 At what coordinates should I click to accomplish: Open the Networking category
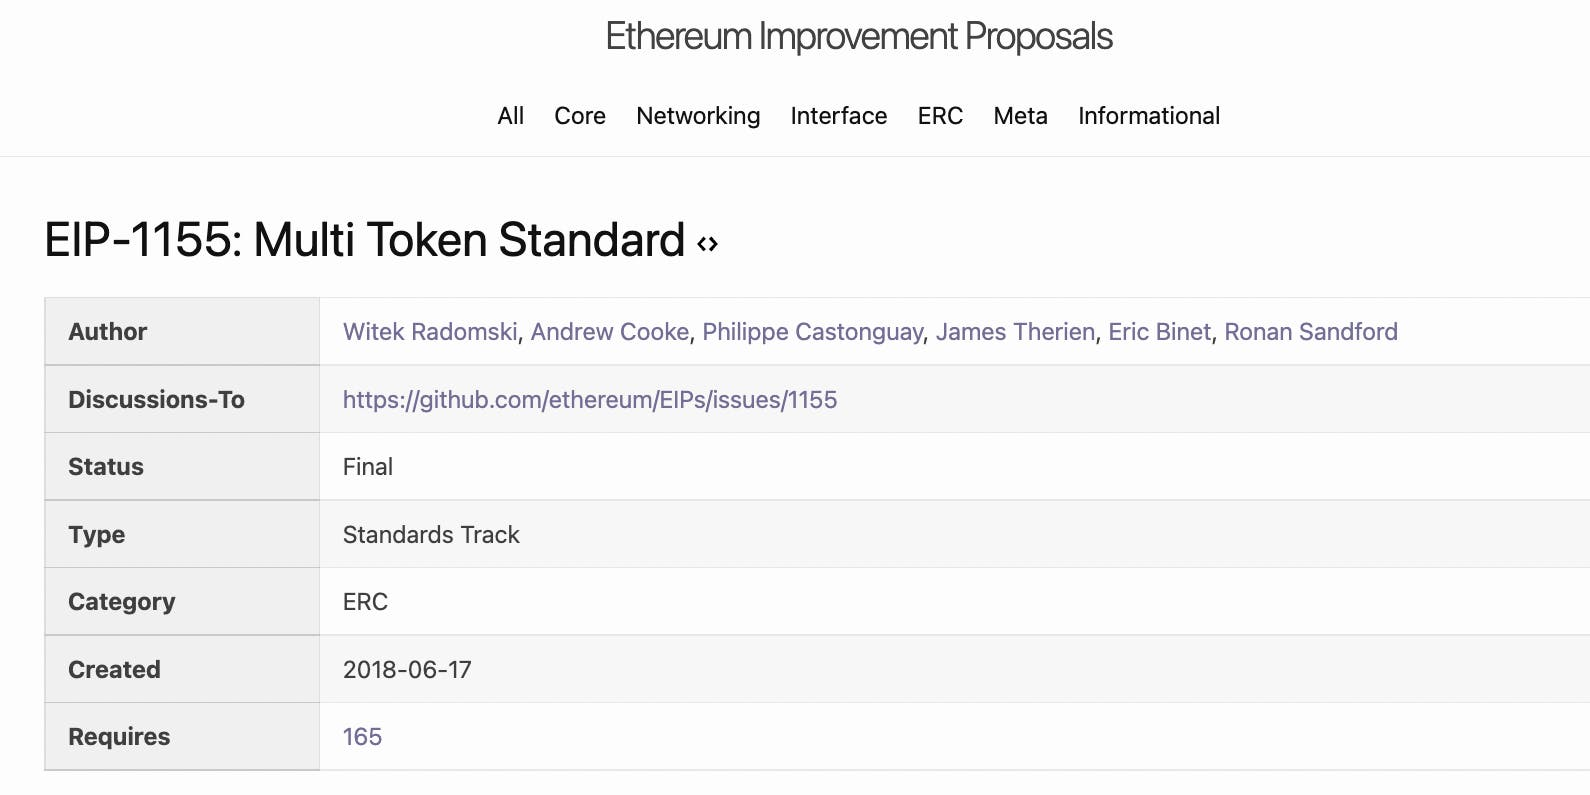(x=698, y=116)
